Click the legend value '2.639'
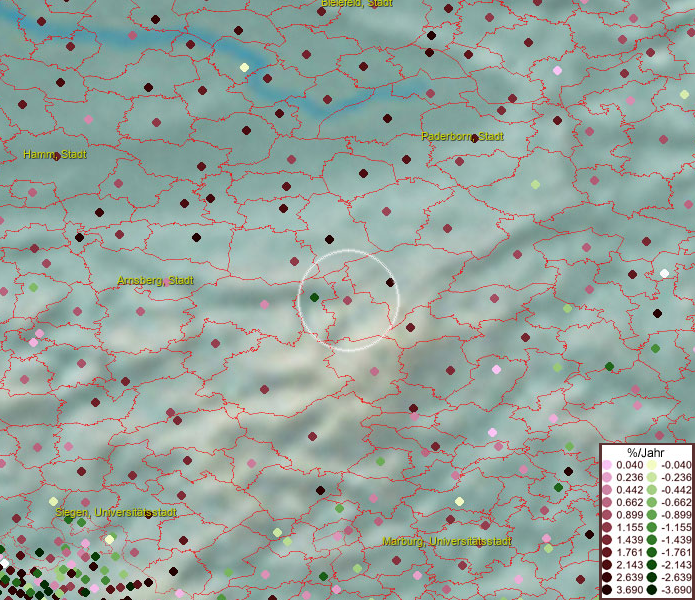 point(629,577)
